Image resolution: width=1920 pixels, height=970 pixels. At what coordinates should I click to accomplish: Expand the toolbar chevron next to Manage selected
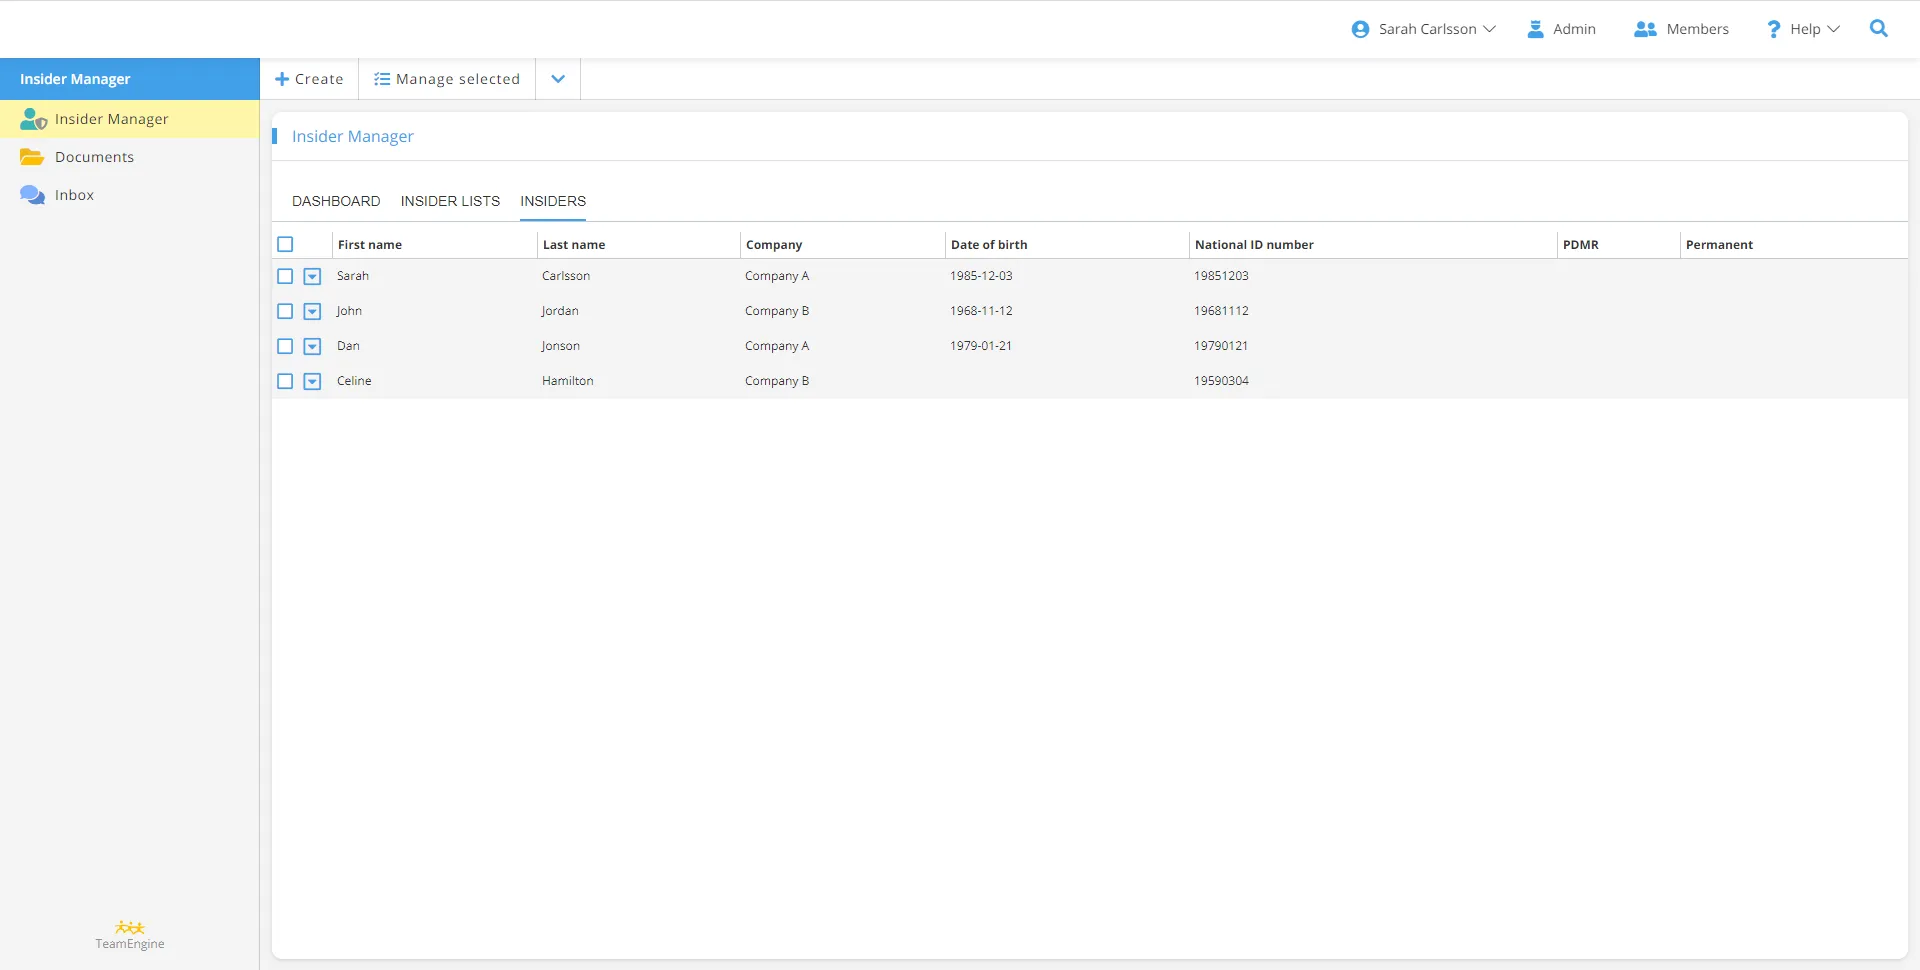point(558,79)
